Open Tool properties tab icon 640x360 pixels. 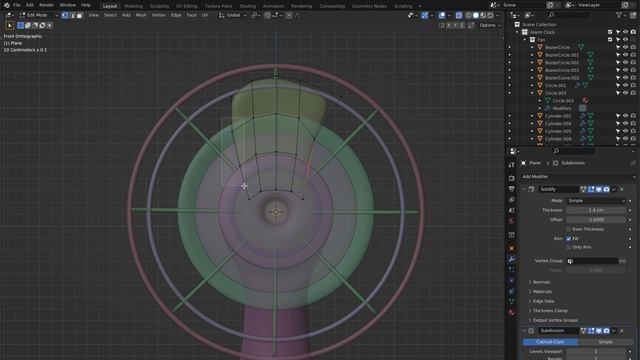(512, 165)
